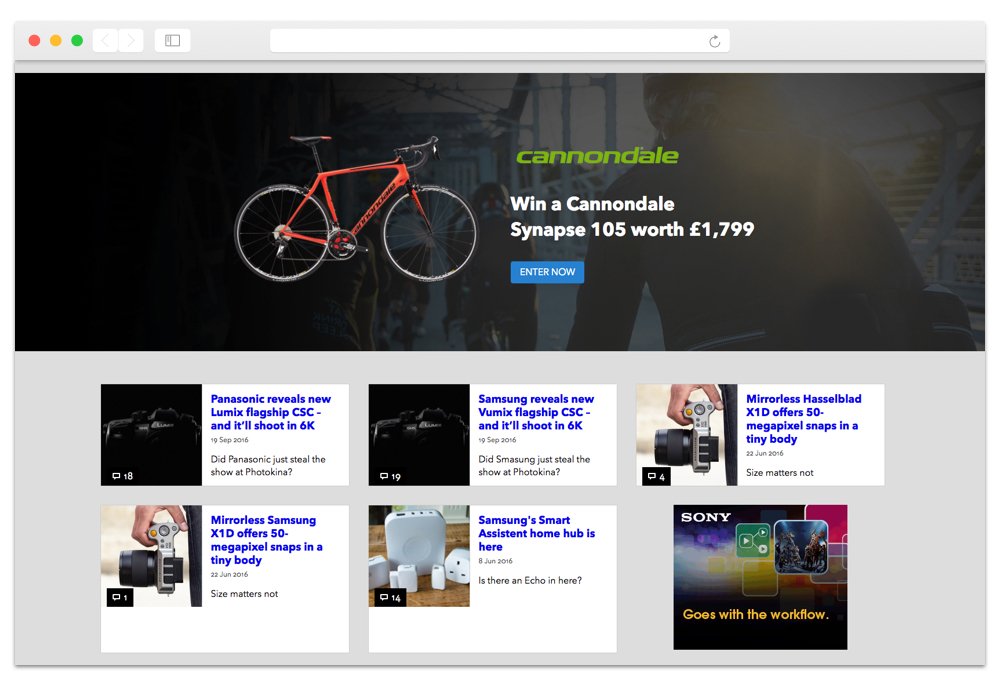Click '19 Sep 2016' date on Samsung Vumix card
This screenshot has height=684, width=1000.
pos(497,440)
